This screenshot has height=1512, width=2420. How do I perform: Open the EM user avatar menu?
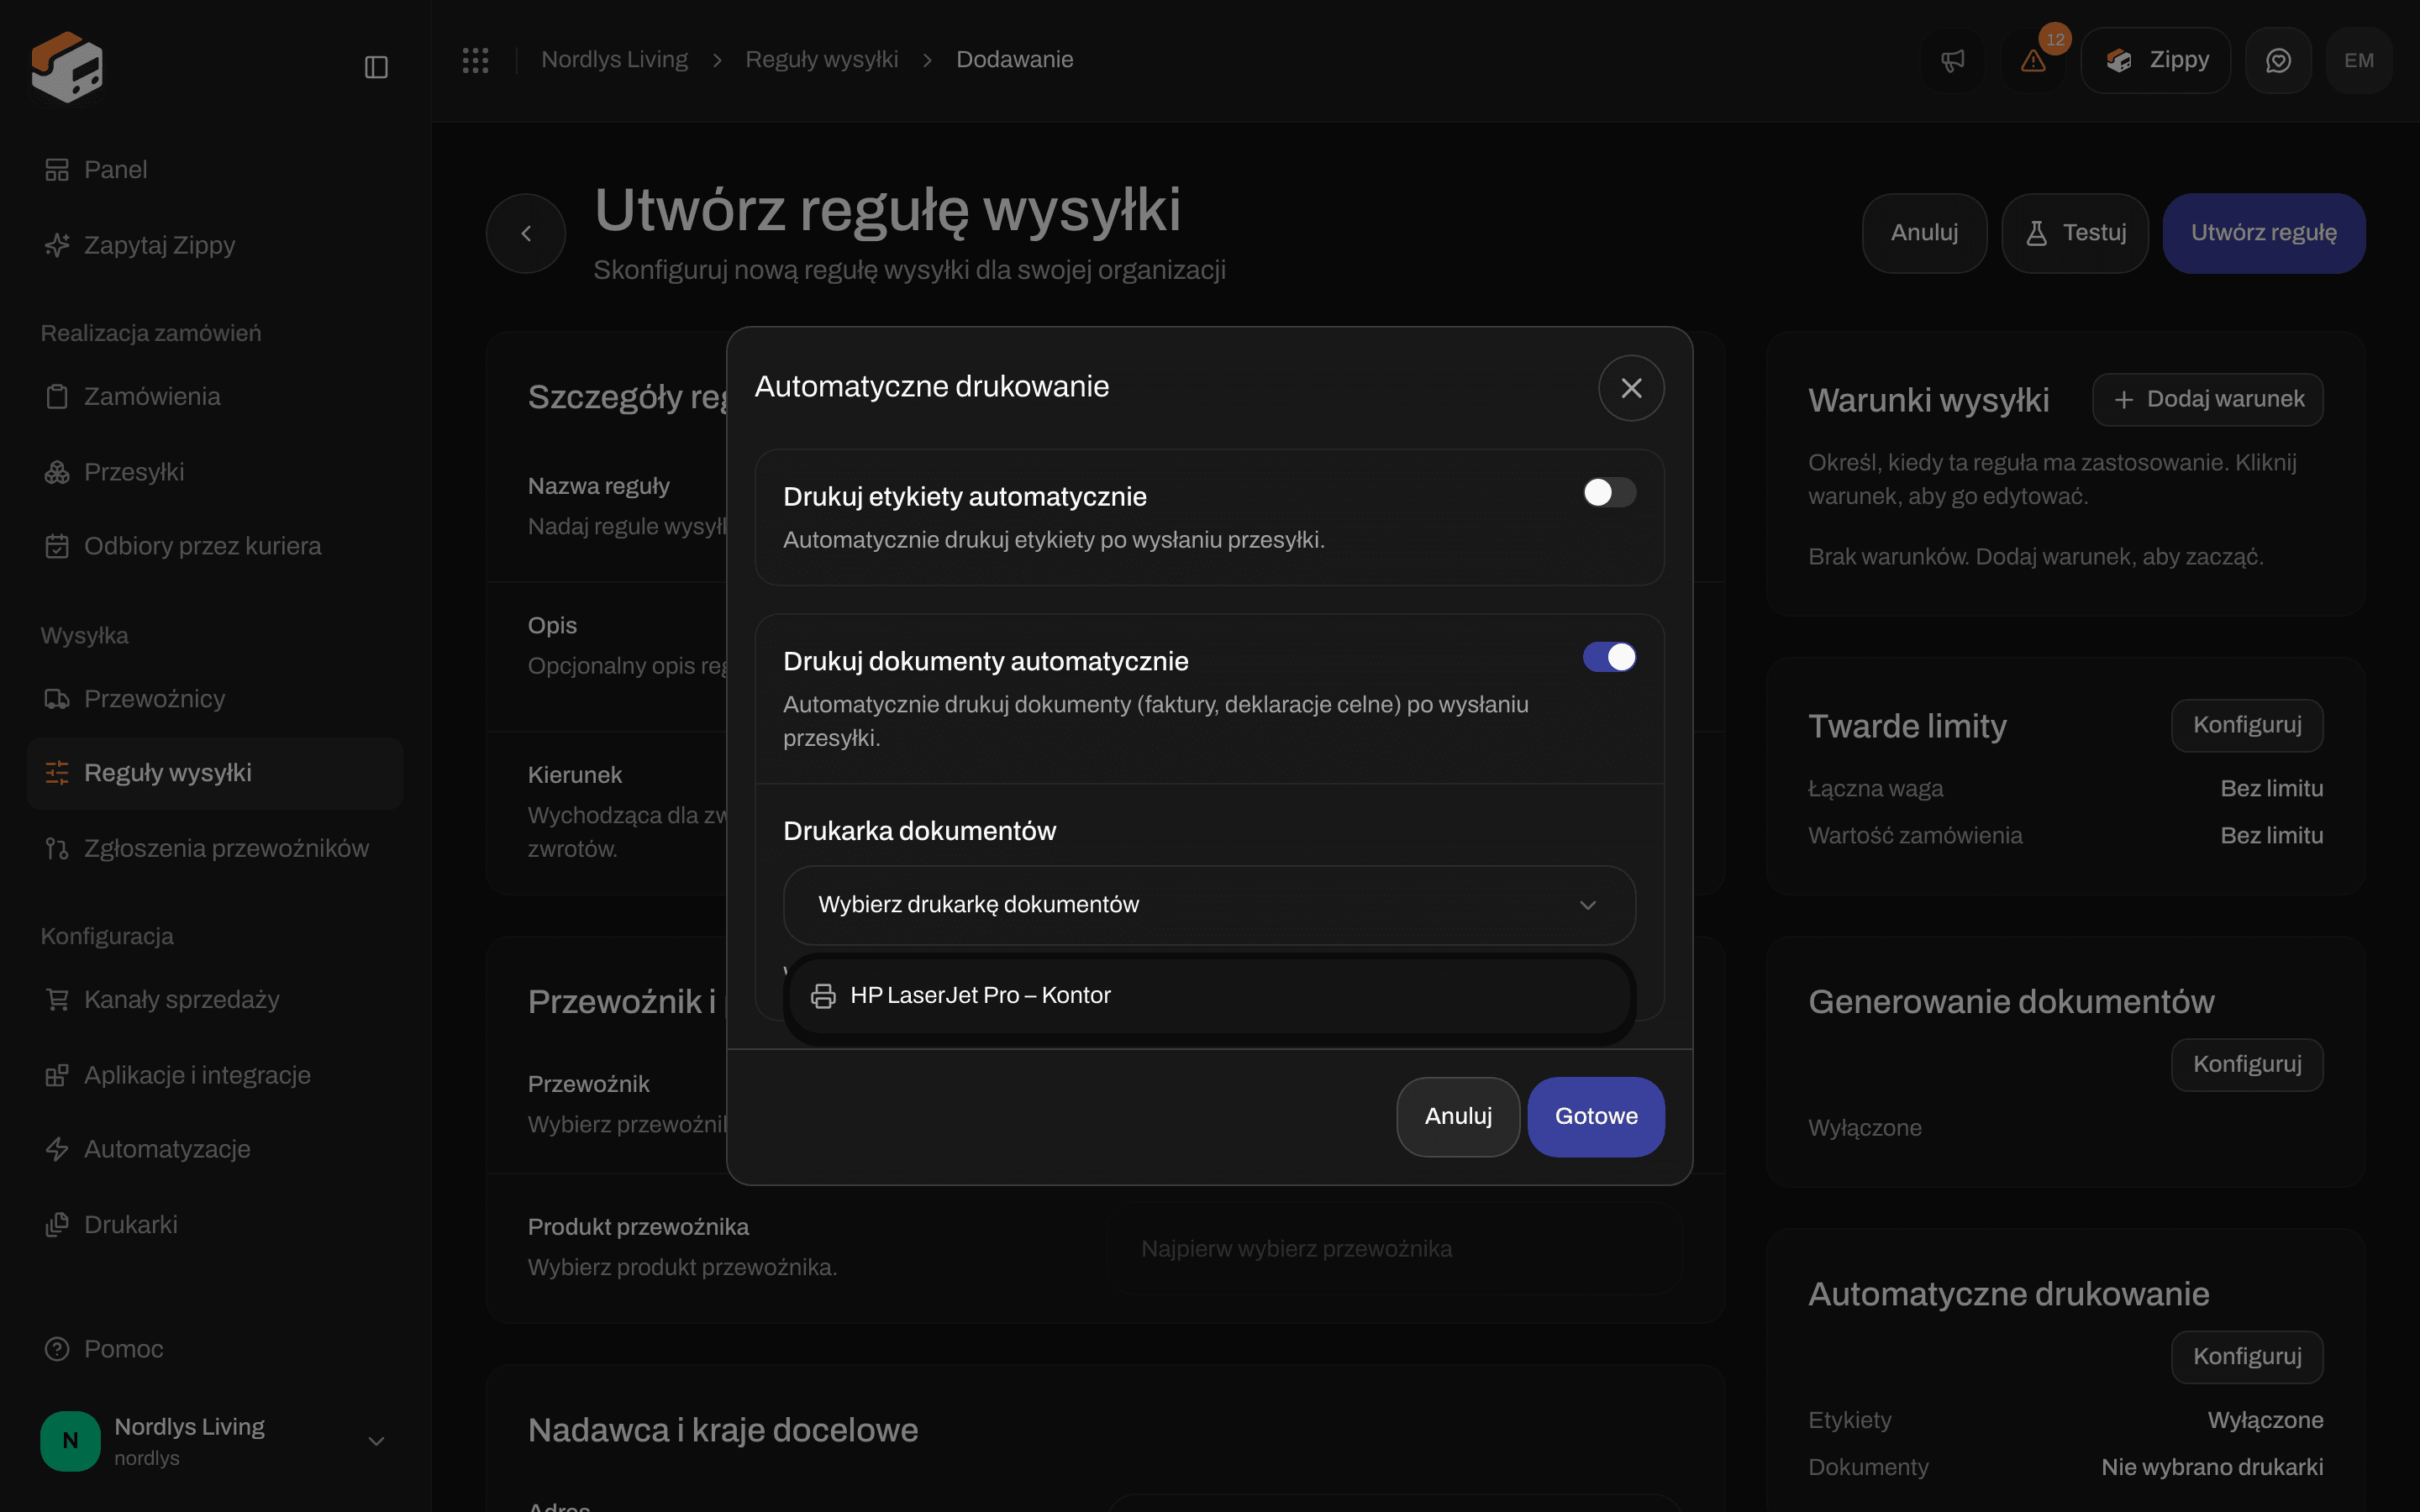coord(2359,60)
